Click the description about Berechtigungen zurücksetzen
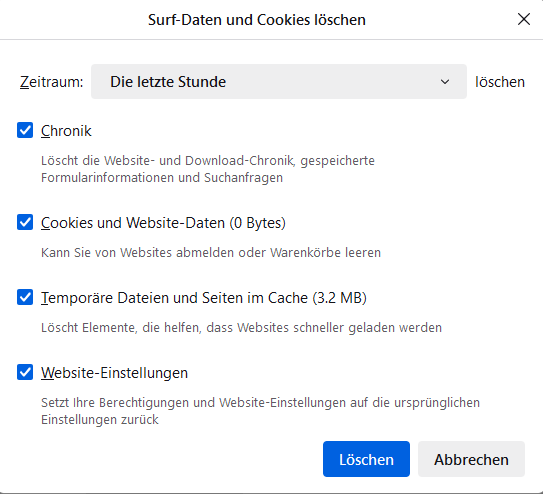This screenshot has width=543, height=494. coord(260,411)
